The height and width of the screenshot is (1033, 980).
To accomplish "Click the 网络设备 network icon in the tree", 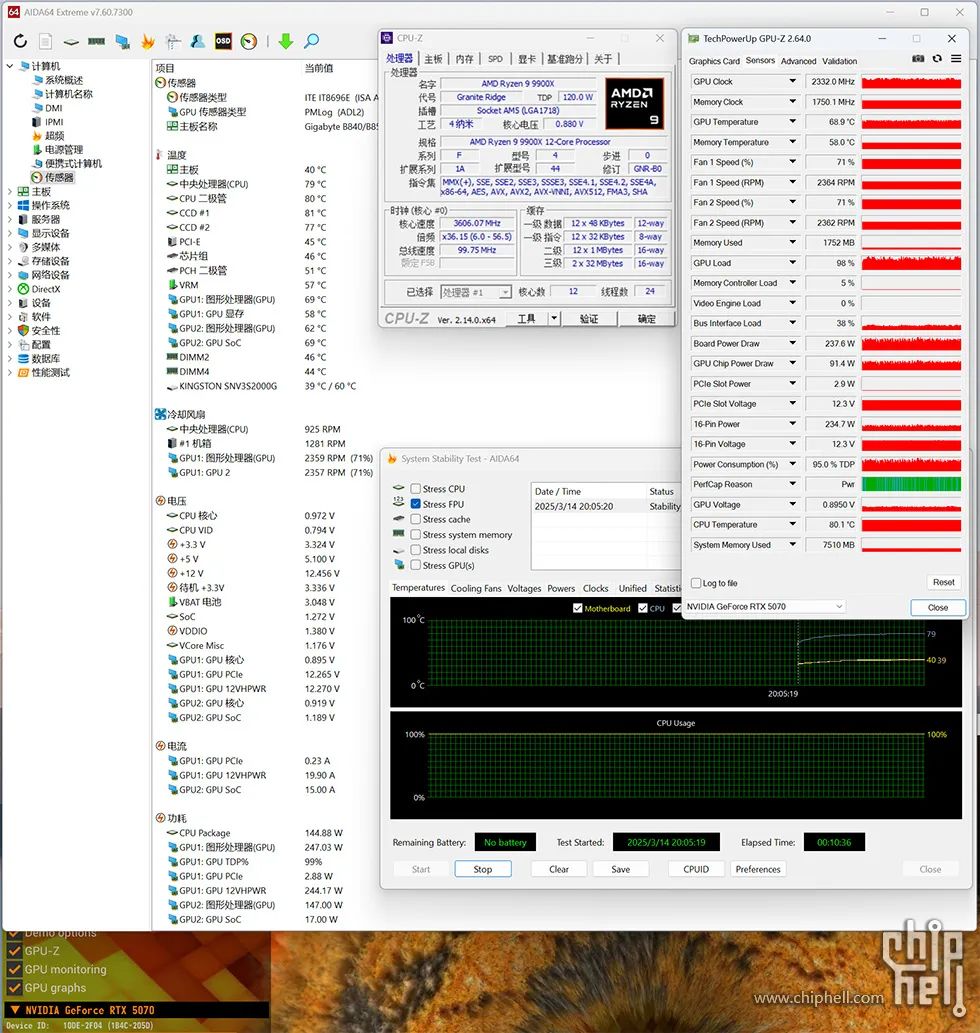I will tap(24, 275).
